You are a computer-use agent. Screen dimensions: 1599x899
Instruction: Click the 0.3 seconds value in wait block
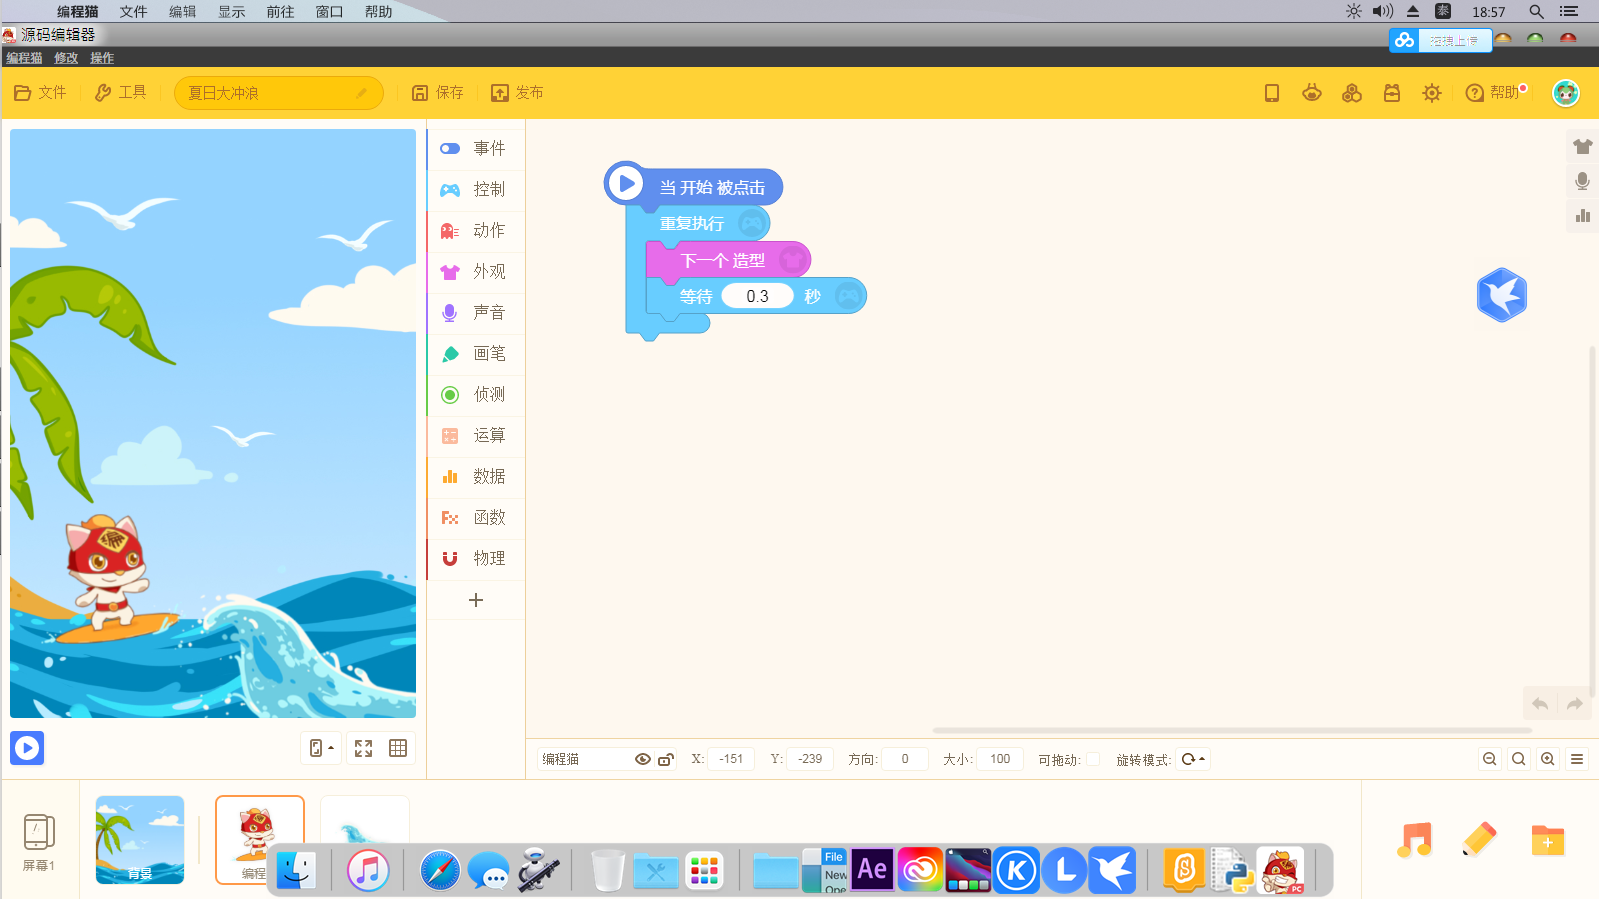tap(757, 296)
